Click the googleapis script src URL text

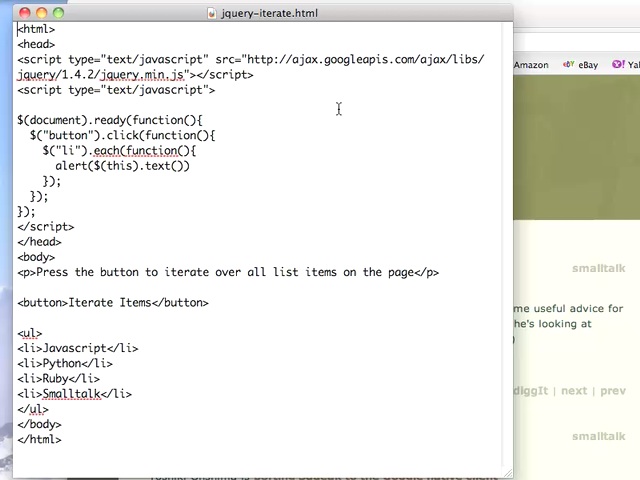pyautogui.click(x=365, y=60)
